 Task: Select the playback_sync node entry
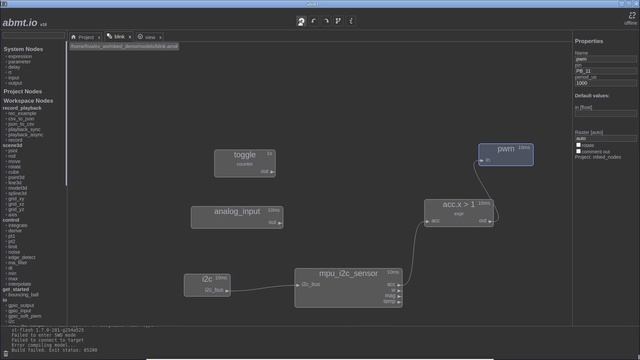pos(23,129)
